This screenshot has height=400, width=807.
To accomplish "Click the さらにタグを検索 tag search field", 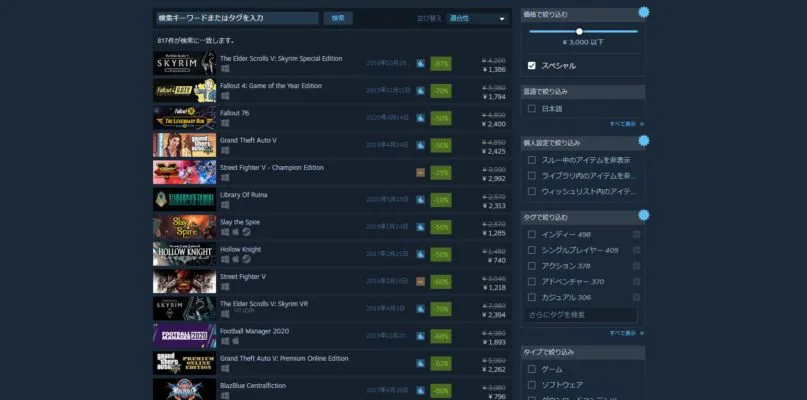I will coord(581,315).
